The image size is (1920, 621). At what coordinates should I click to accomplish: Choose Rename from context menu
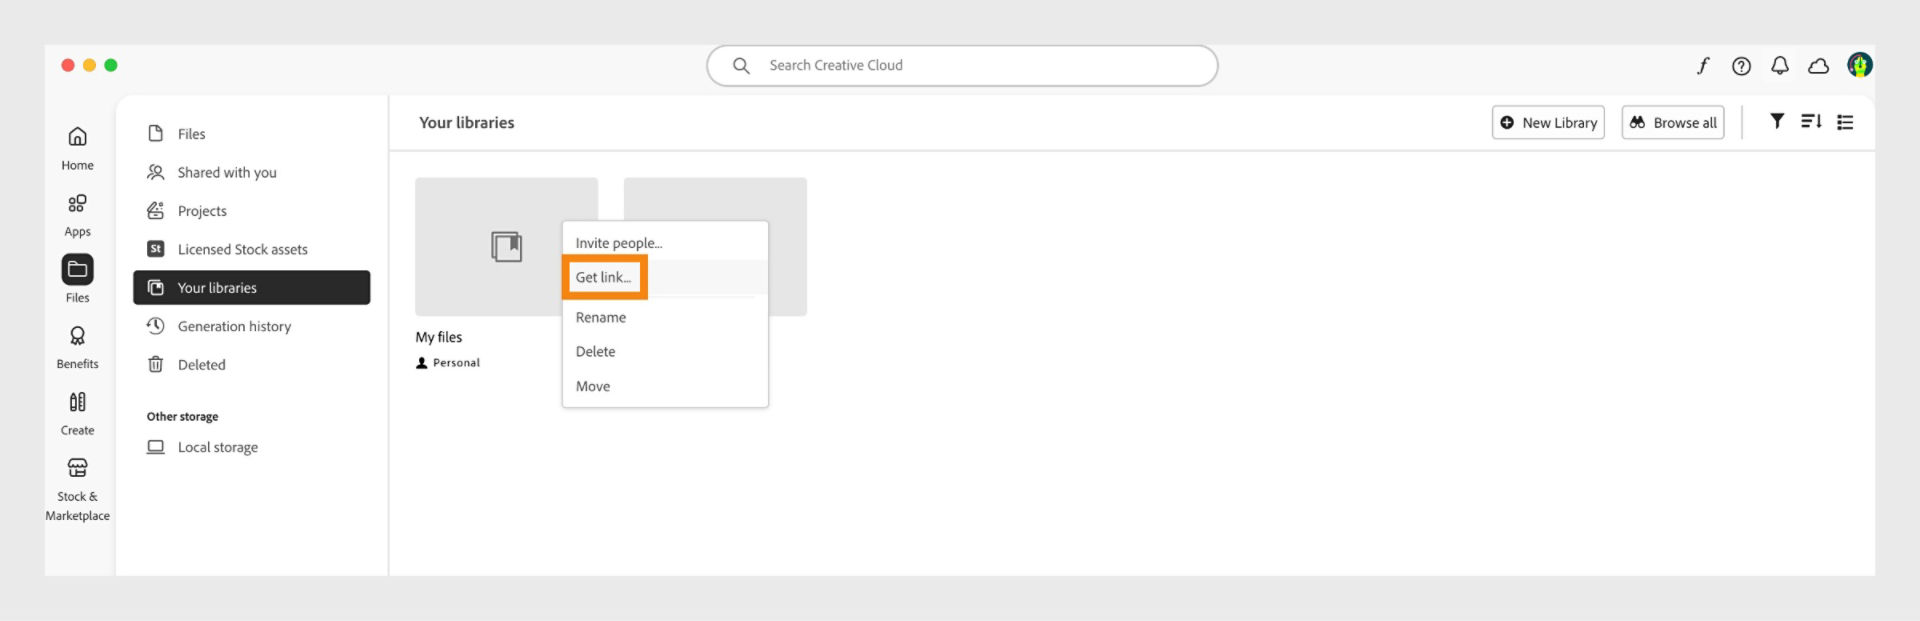[665, 317]
